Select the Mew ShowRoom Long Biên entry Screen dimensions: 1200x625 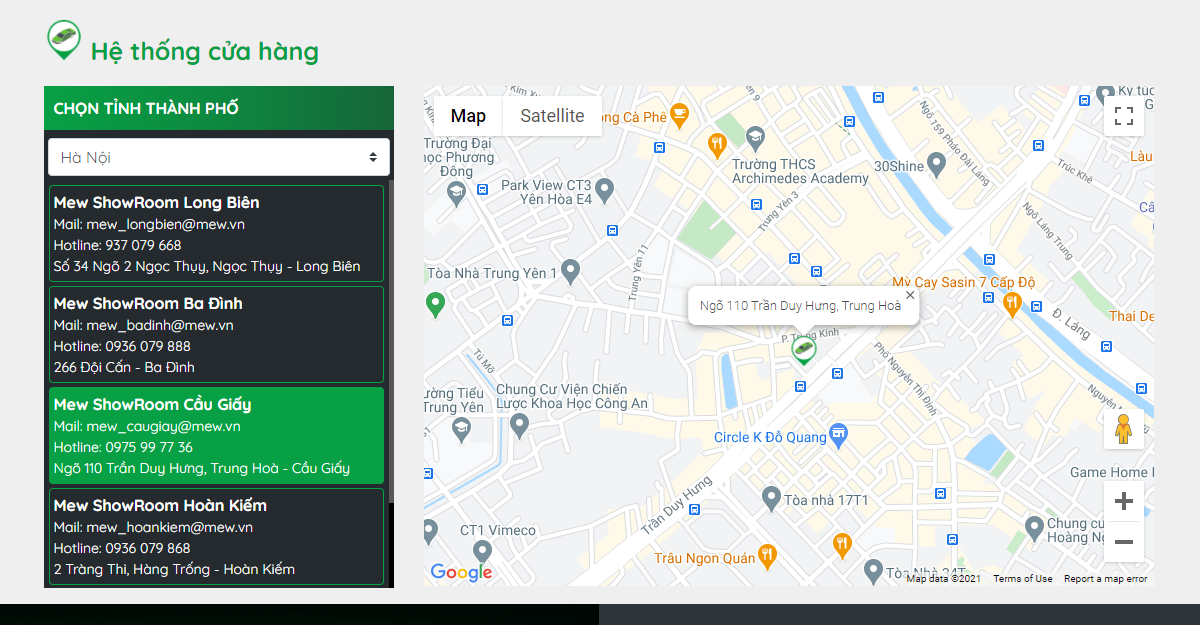(217, 233)
